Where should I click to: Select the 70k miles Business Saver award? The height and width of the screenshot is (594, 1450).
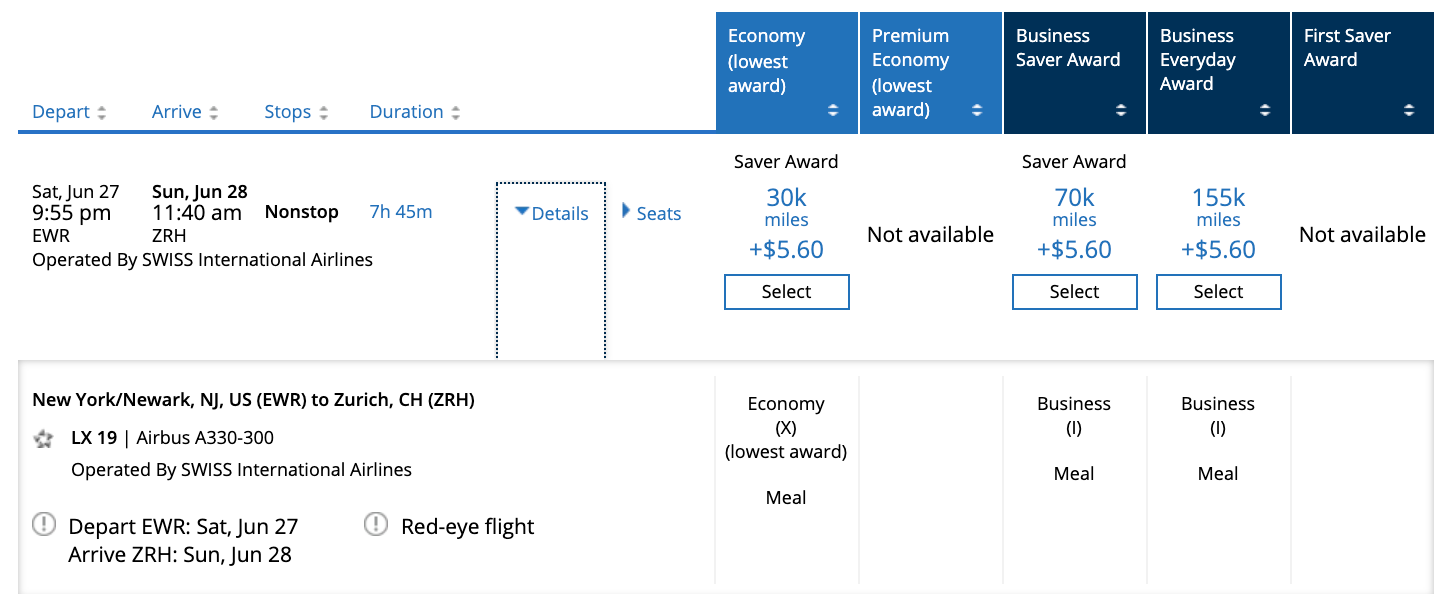click(x=1074, y=292)
